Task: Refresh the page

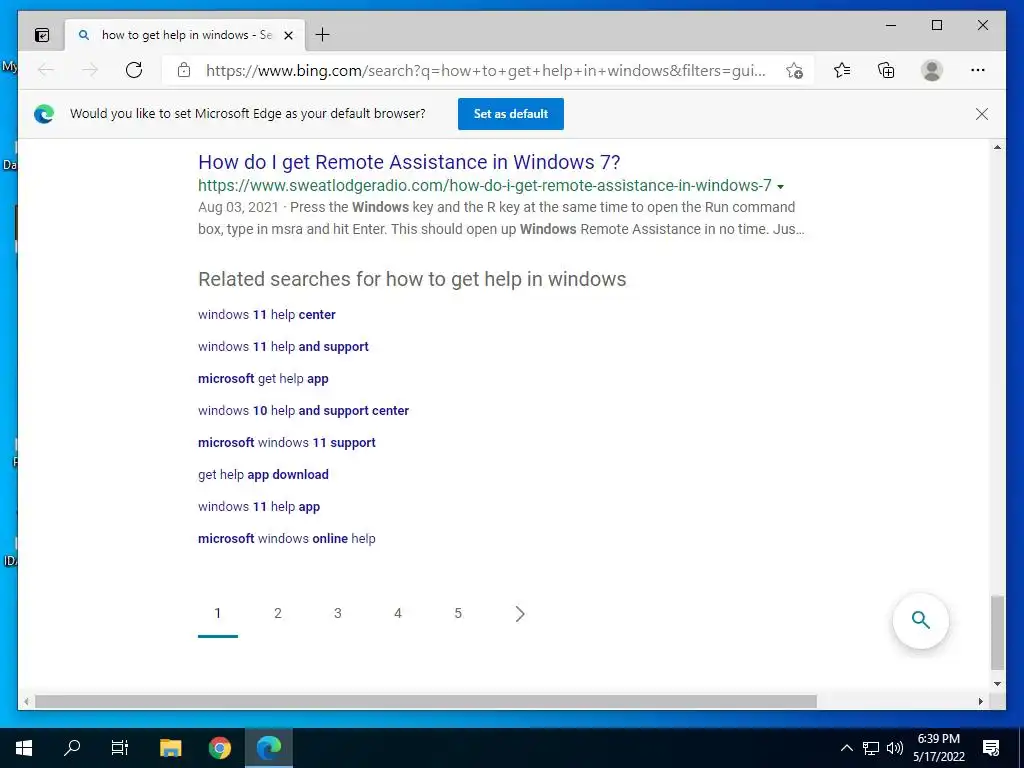Action: [134, 70]
